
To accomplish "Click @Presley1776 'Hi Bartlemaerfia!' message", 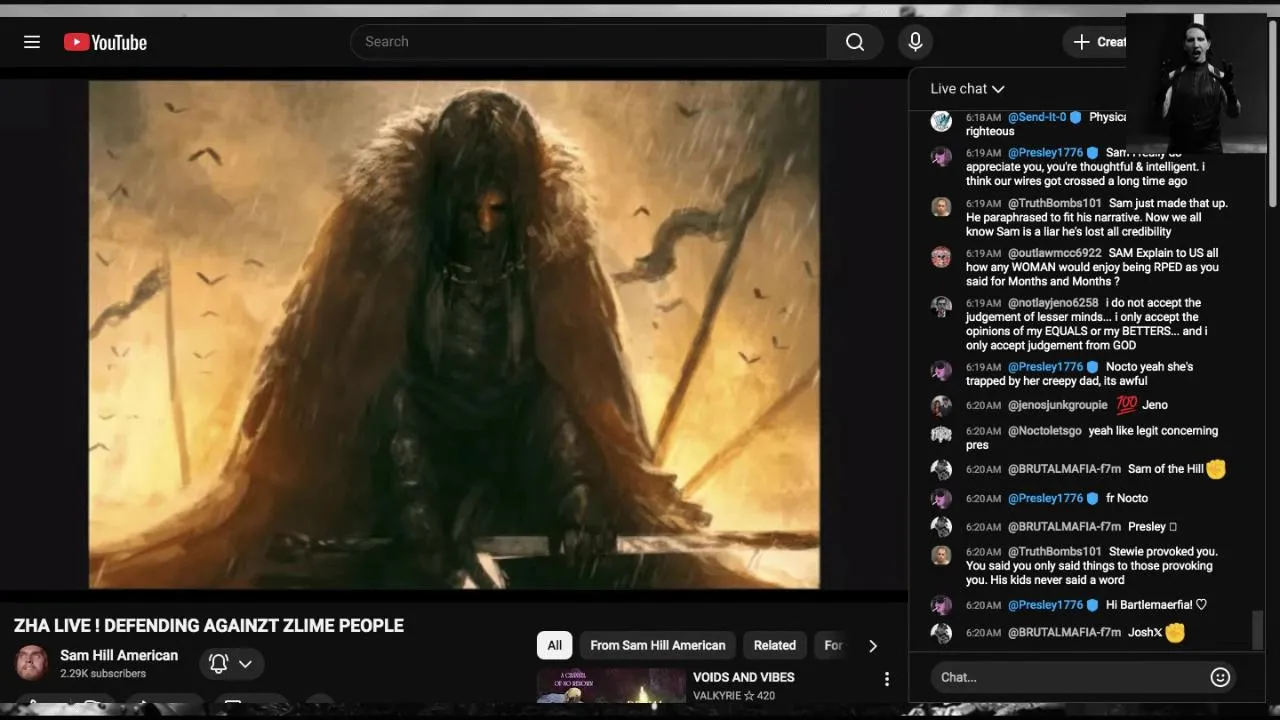I will click(1157, 605).
